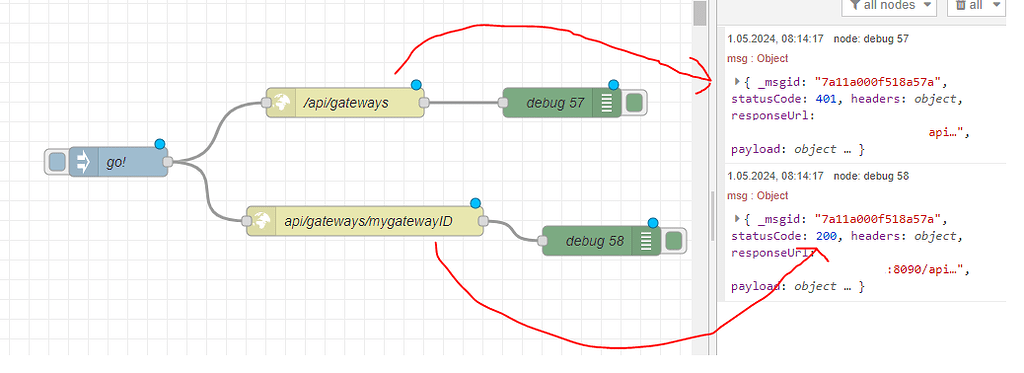Click the list icon on debug 58 node
Screen dimensions: 1024x373
[647, 241]
